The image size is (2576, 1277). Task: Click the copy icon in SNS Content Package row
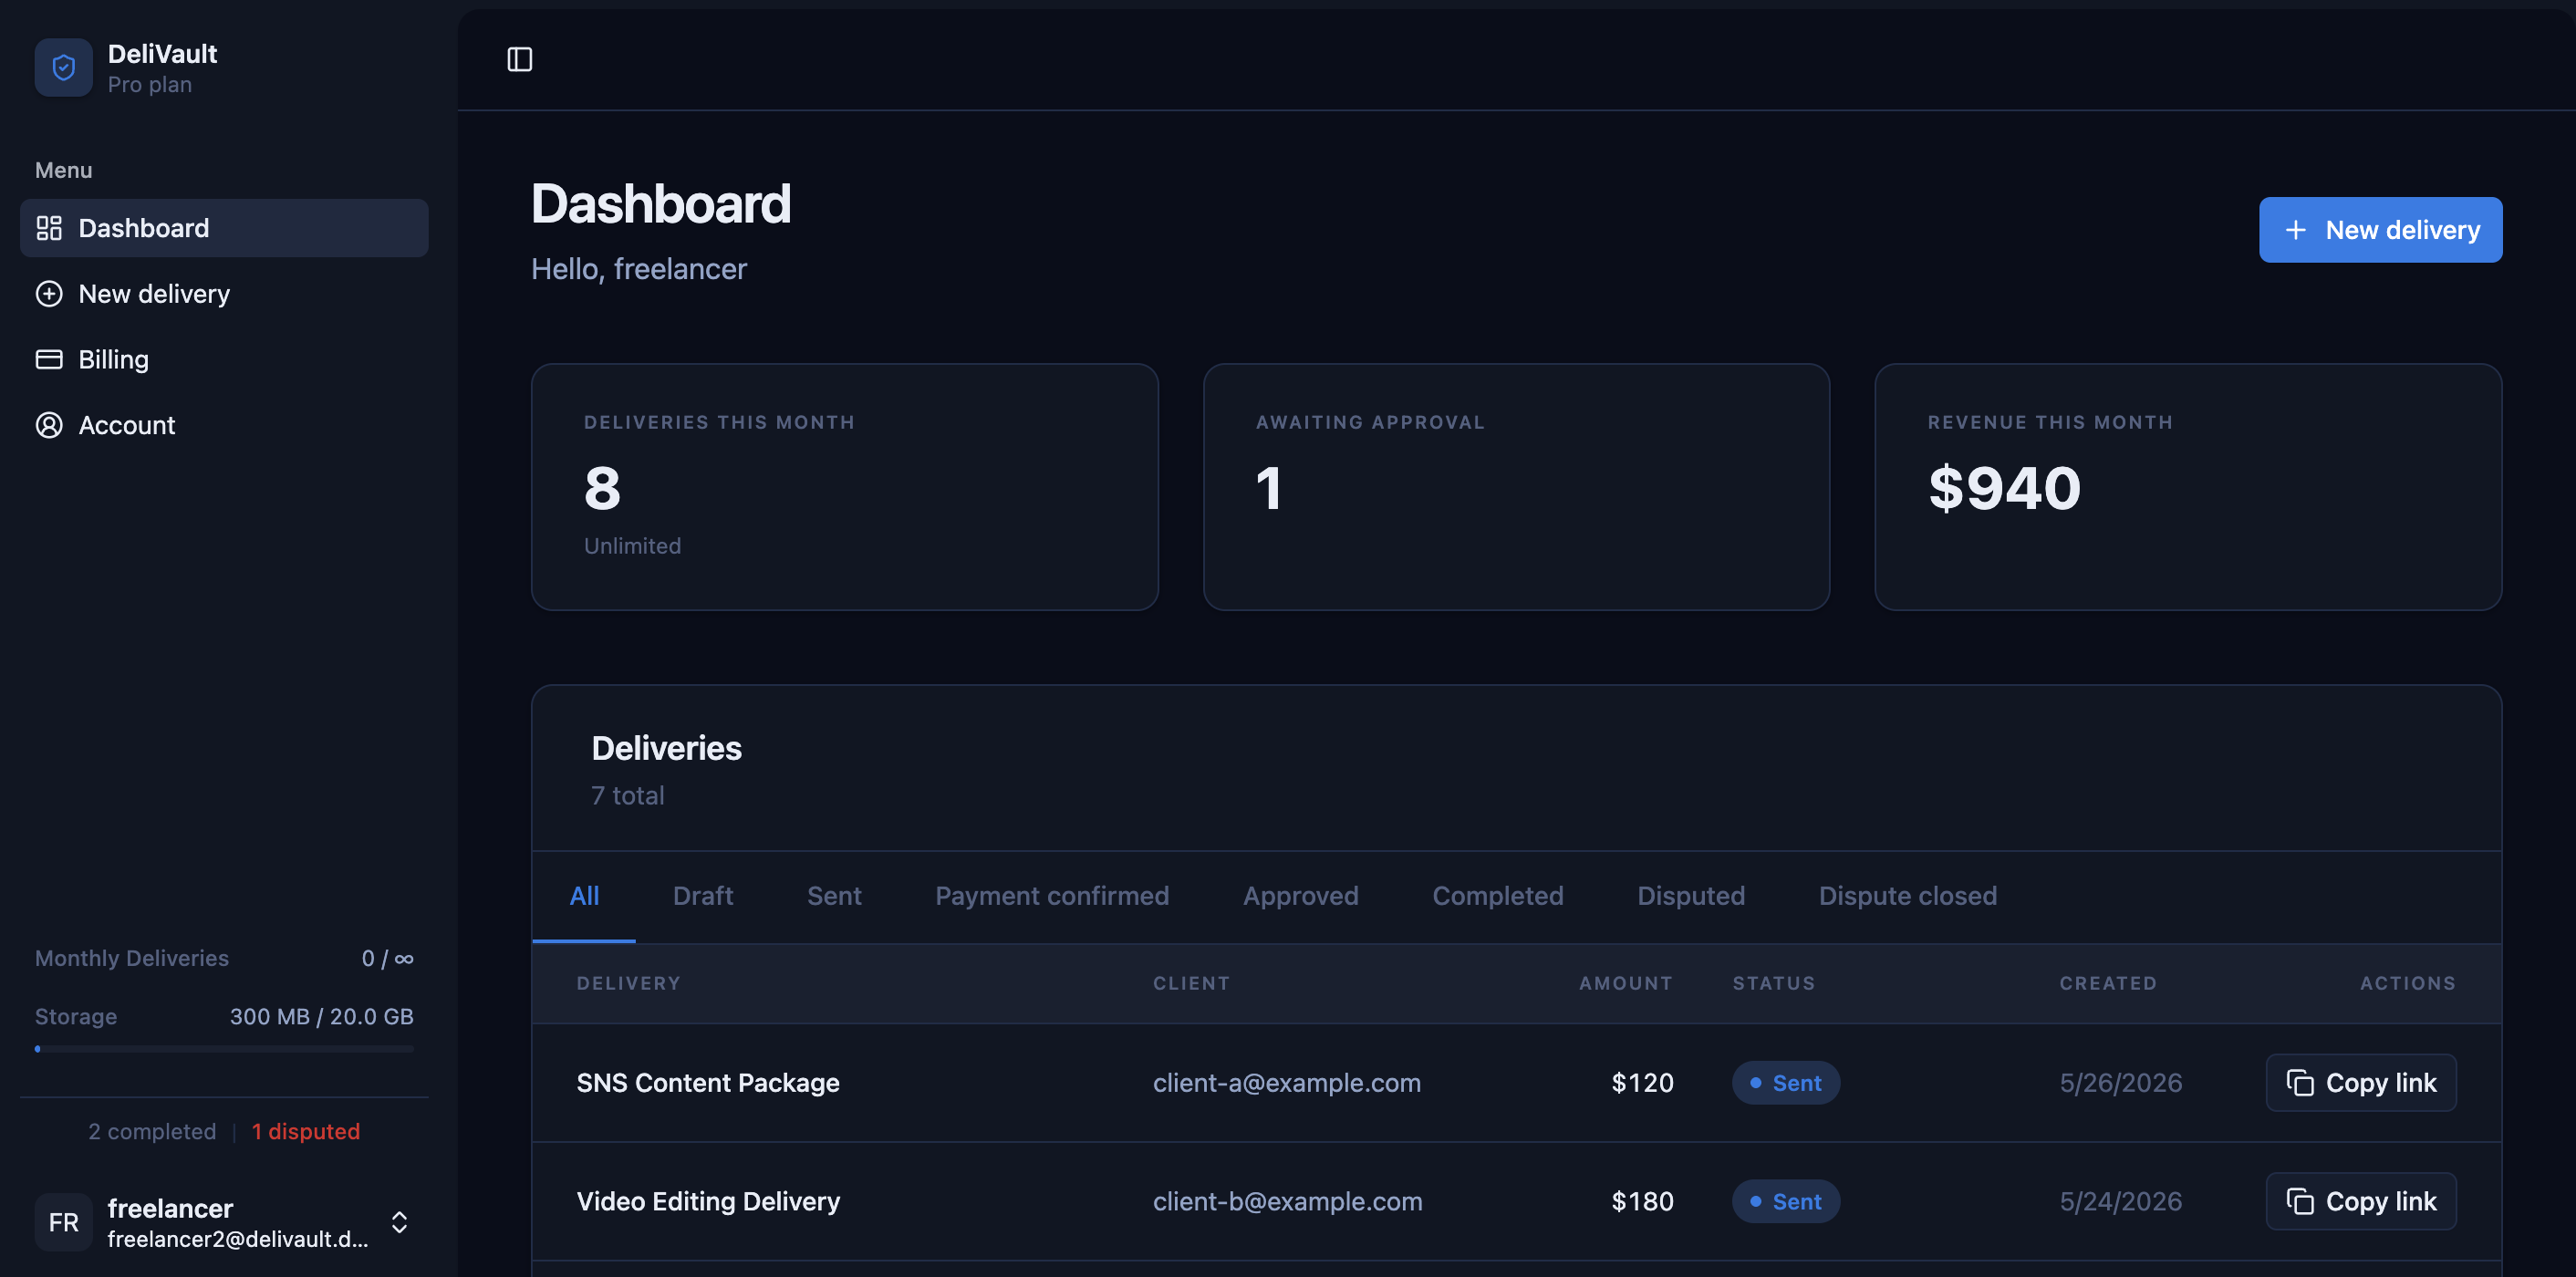pos(2300,1083)
